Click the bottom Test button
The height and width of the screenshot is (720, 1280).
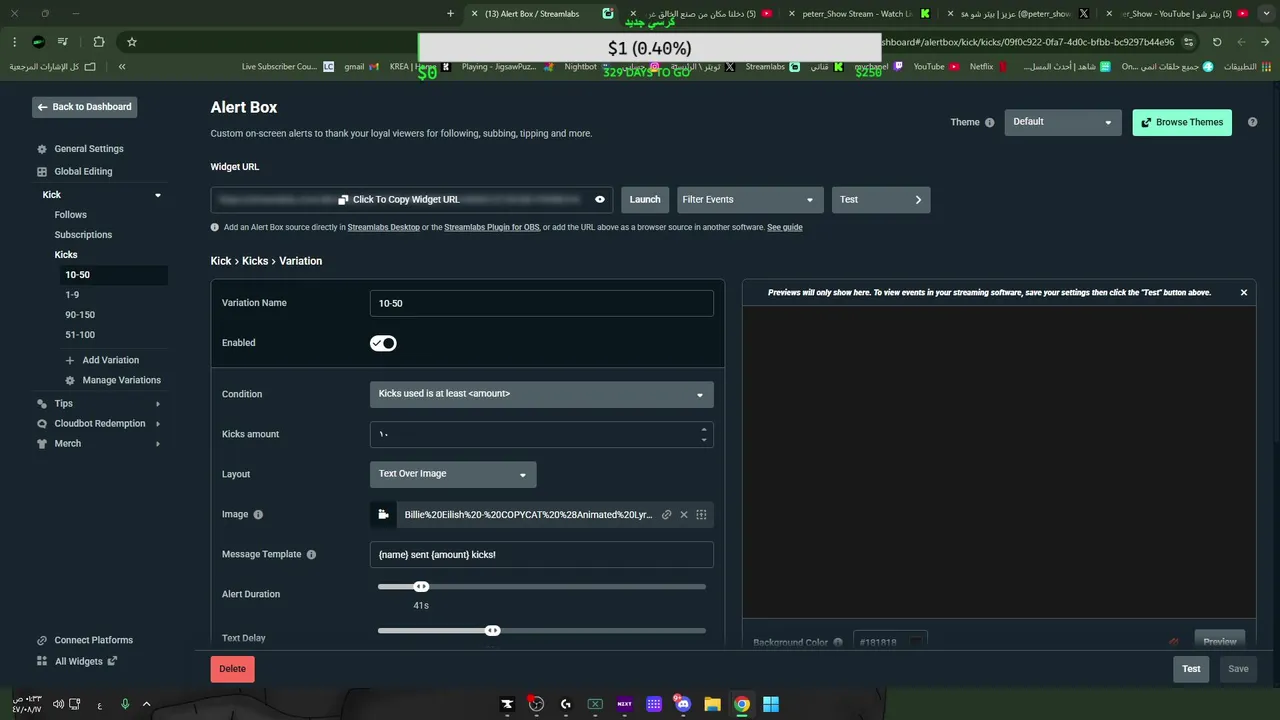[1191, 669]
